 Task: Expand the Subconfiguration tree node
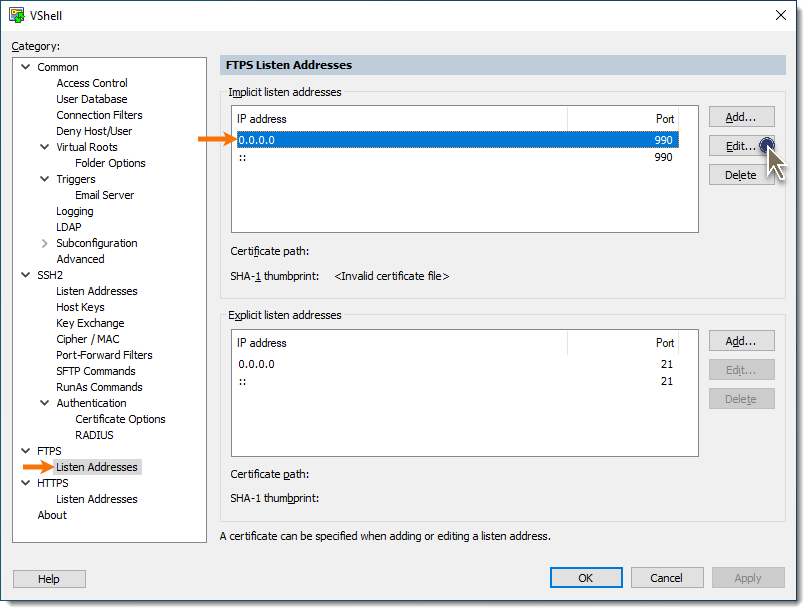(x=44, y=243)
